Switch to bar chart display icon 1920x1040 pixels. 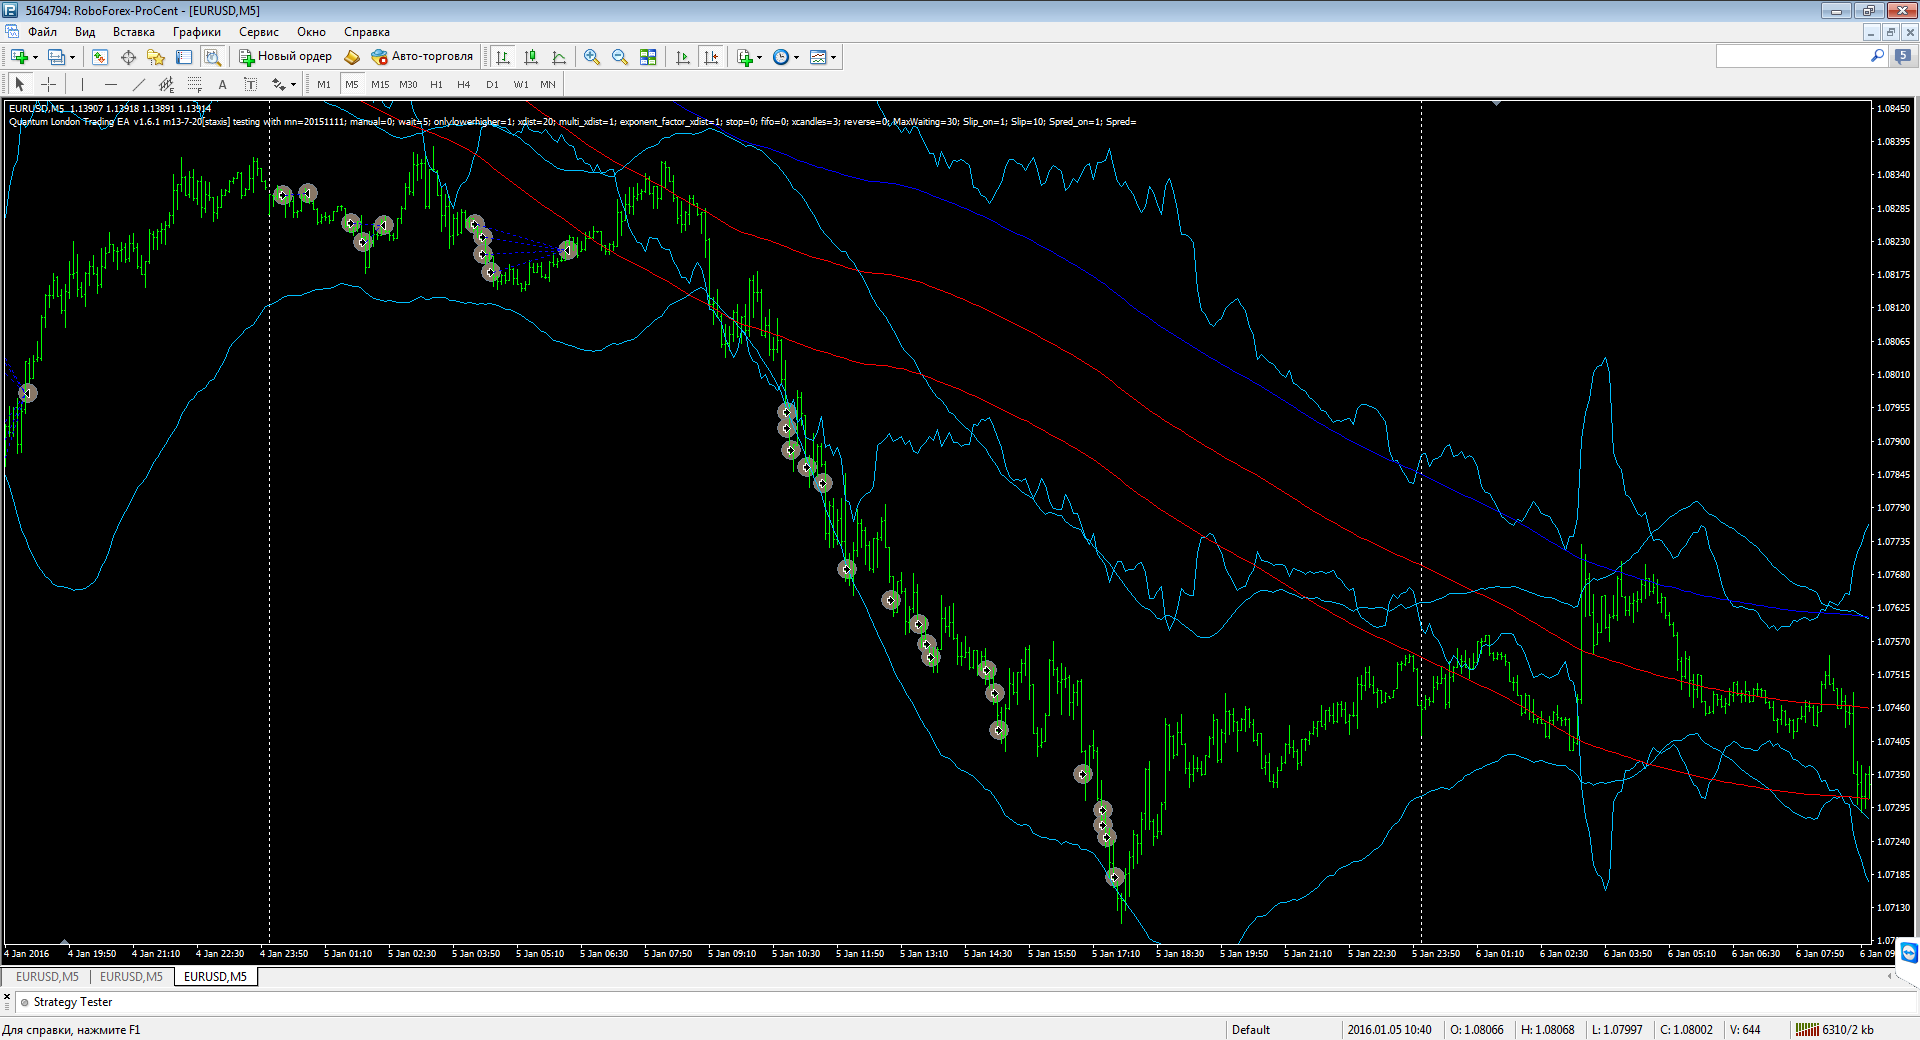coord(503,57)
